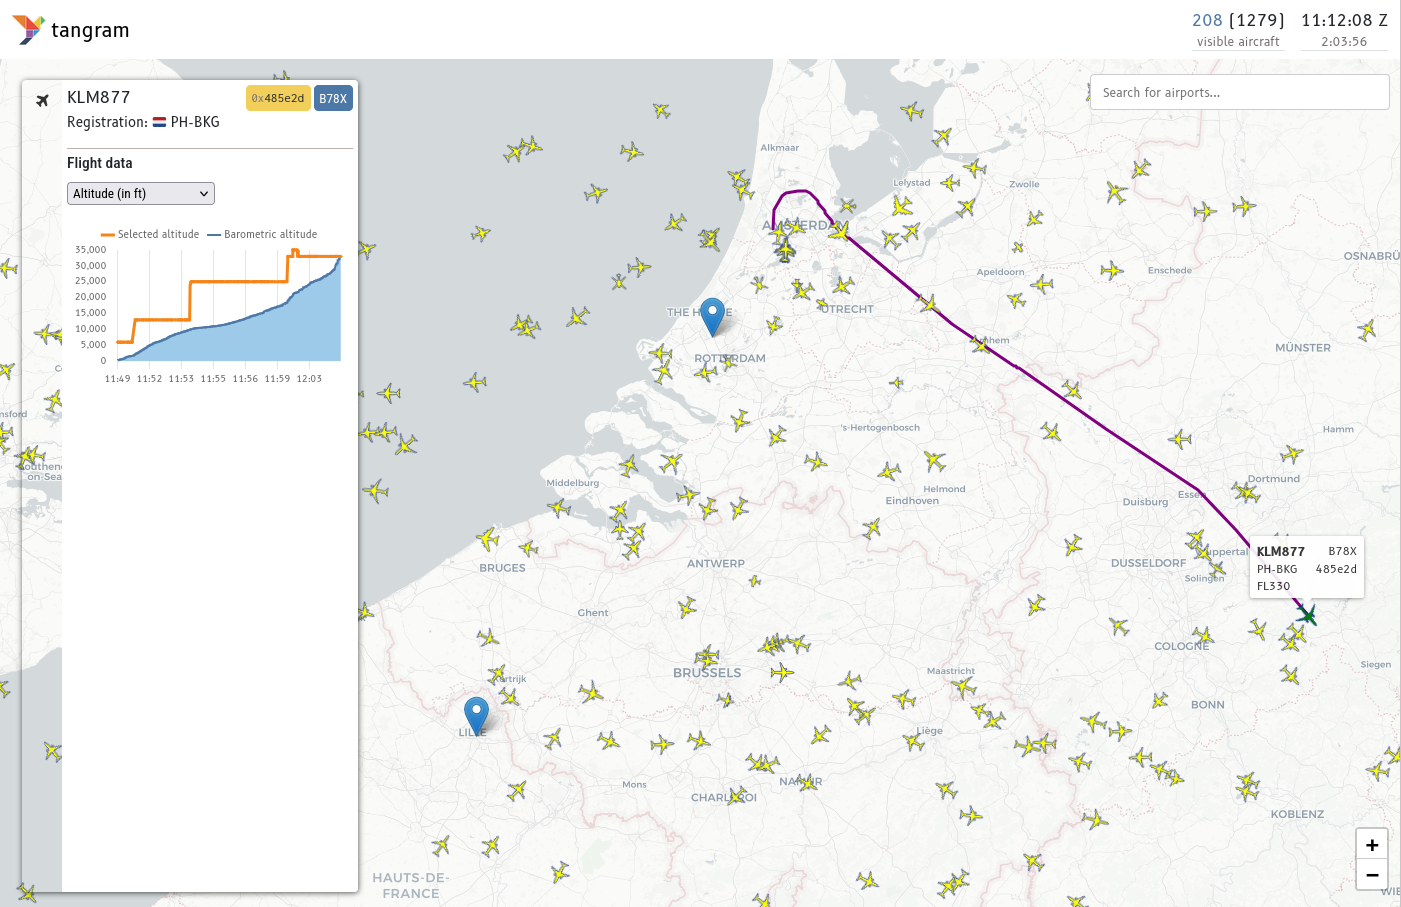Viewport: 1401px width, 907px height.
Task: Toggle the Barometric altitude legend series
Action: click(262, 234)
